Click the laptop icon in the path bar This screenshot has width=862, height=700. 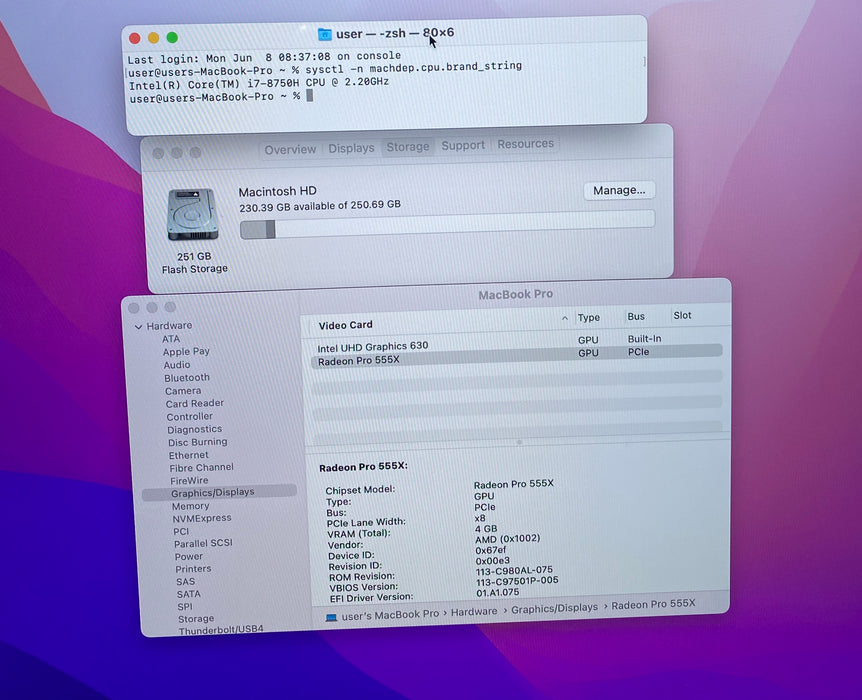331,618
